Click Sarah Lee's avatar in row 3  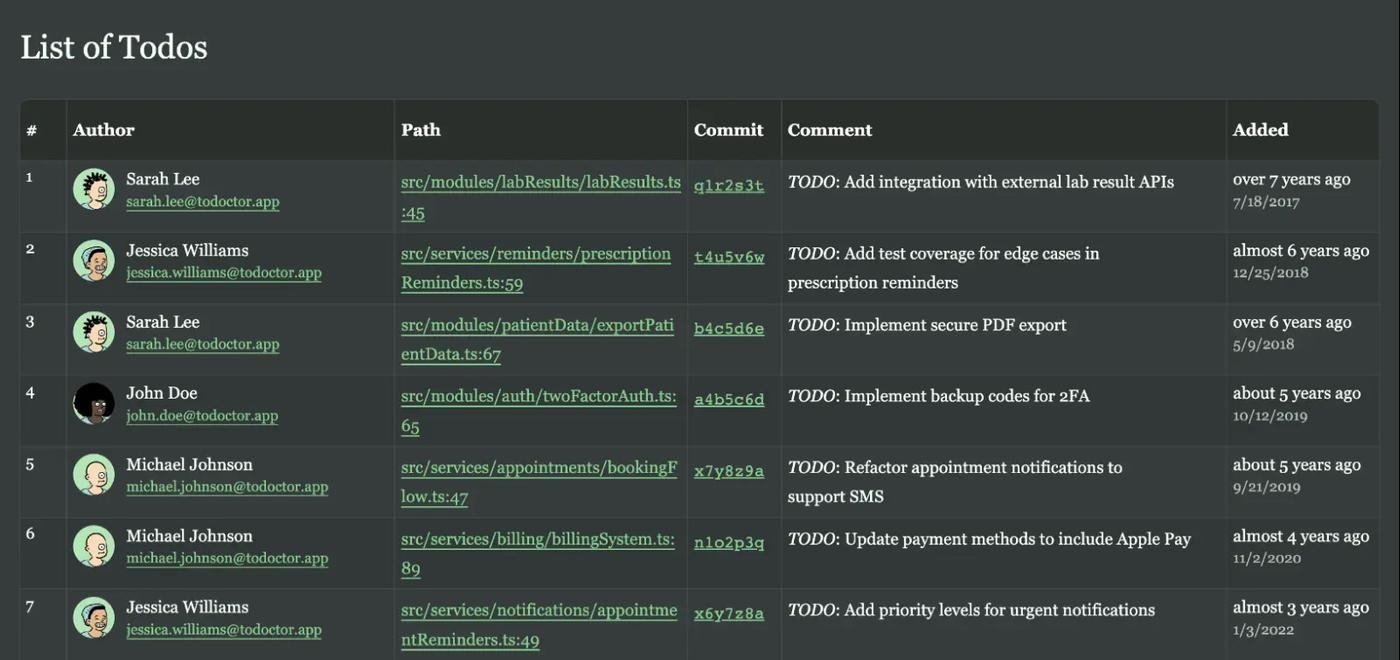click(94, 332)
